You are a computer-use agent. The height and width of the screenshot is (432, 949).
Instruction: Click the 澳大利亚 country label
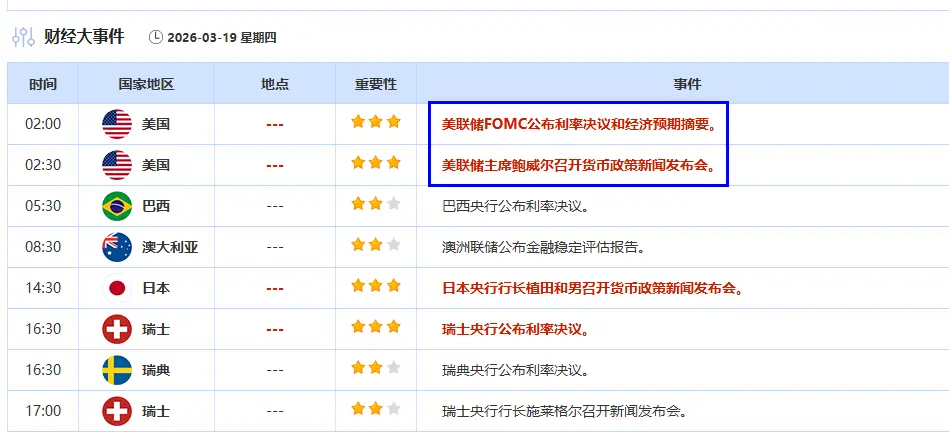(170, 247)
